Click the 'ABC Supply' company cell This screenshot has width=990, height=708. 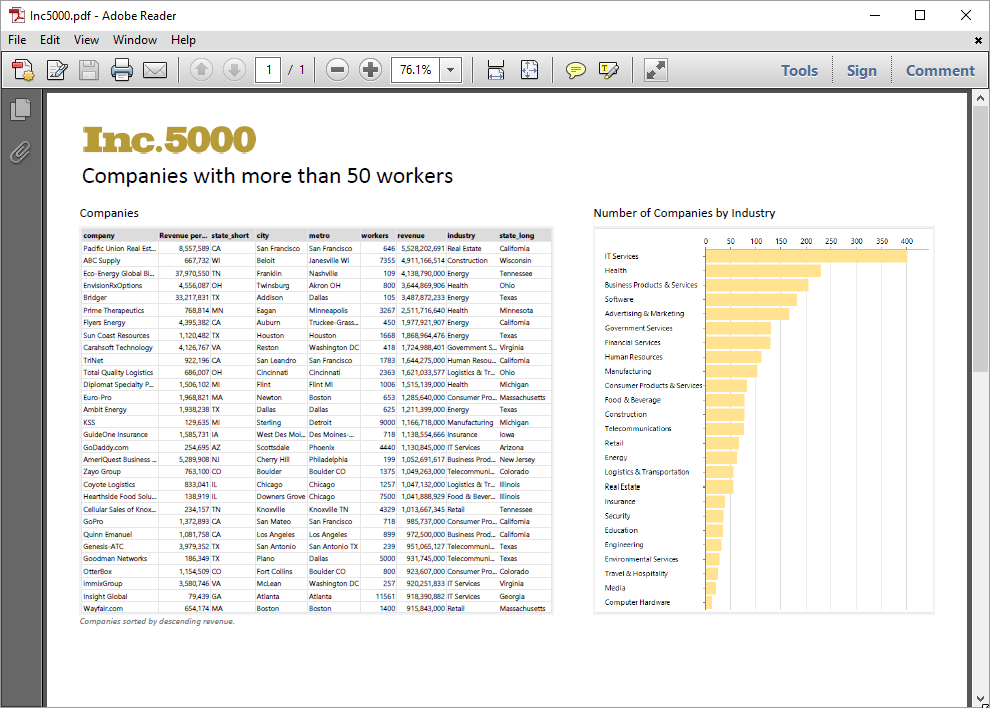tap(119, 260)
